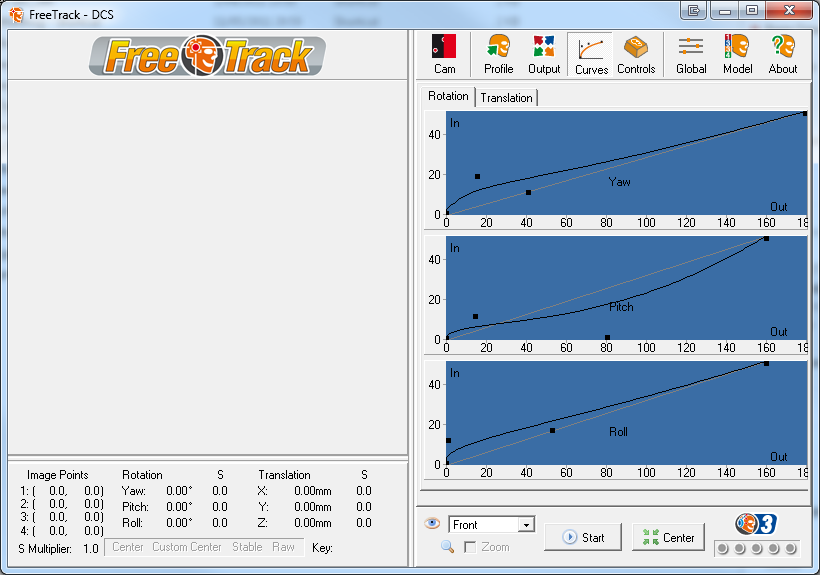Enable the Zoom checkbox

coord(470,547)
